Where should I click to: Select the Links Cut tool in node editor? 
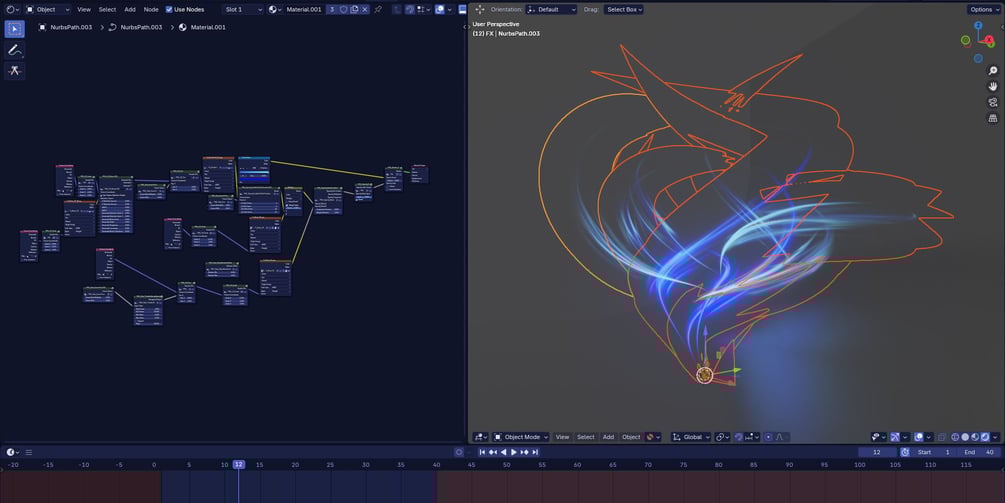click(14, 71)
